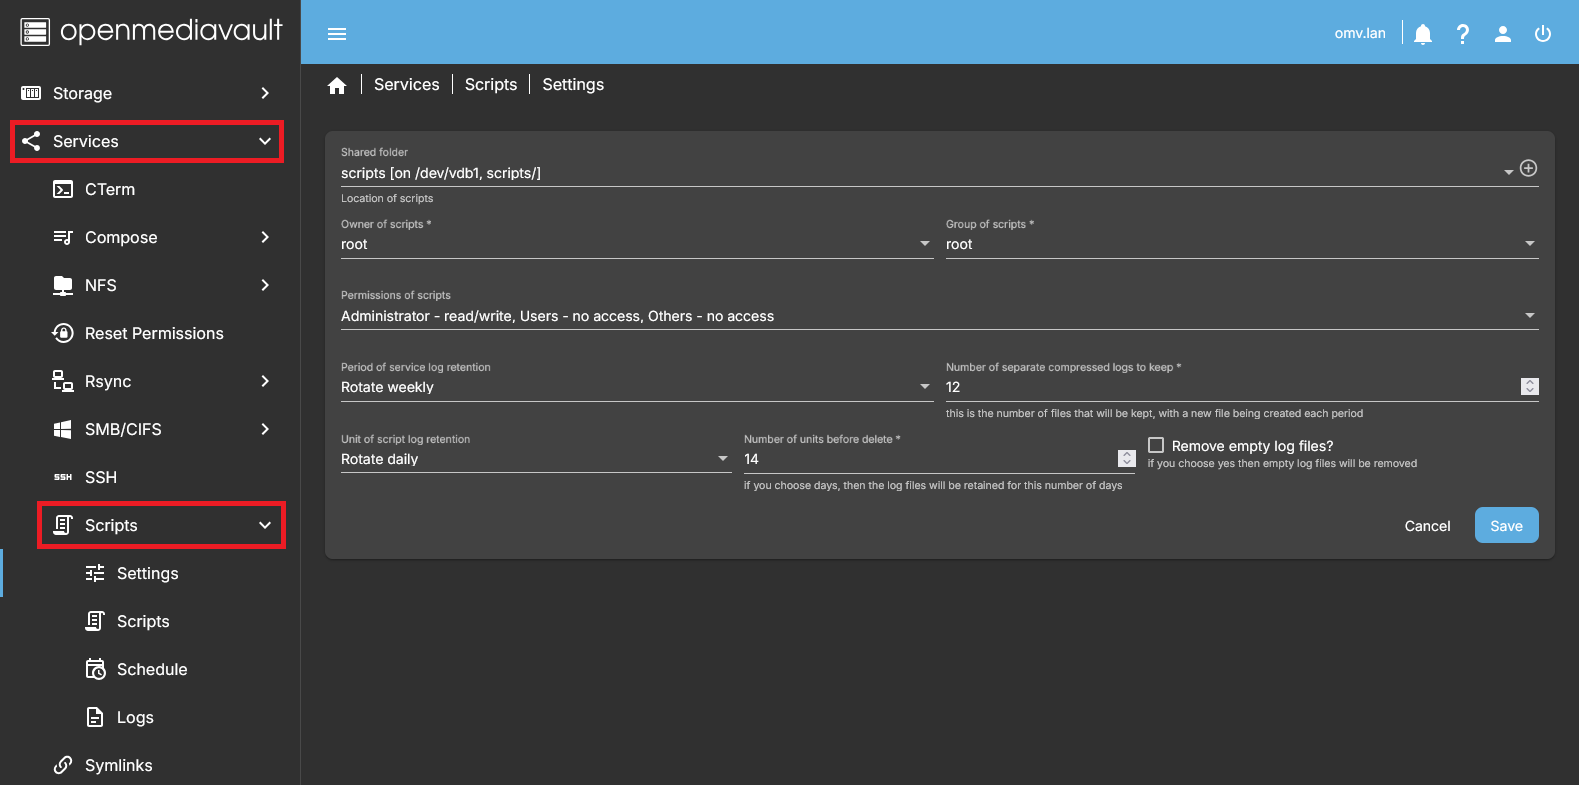Go to Logs in sidebar
Screen dimensions: 1579x785
pyautogui.click(x=135, y=717)
